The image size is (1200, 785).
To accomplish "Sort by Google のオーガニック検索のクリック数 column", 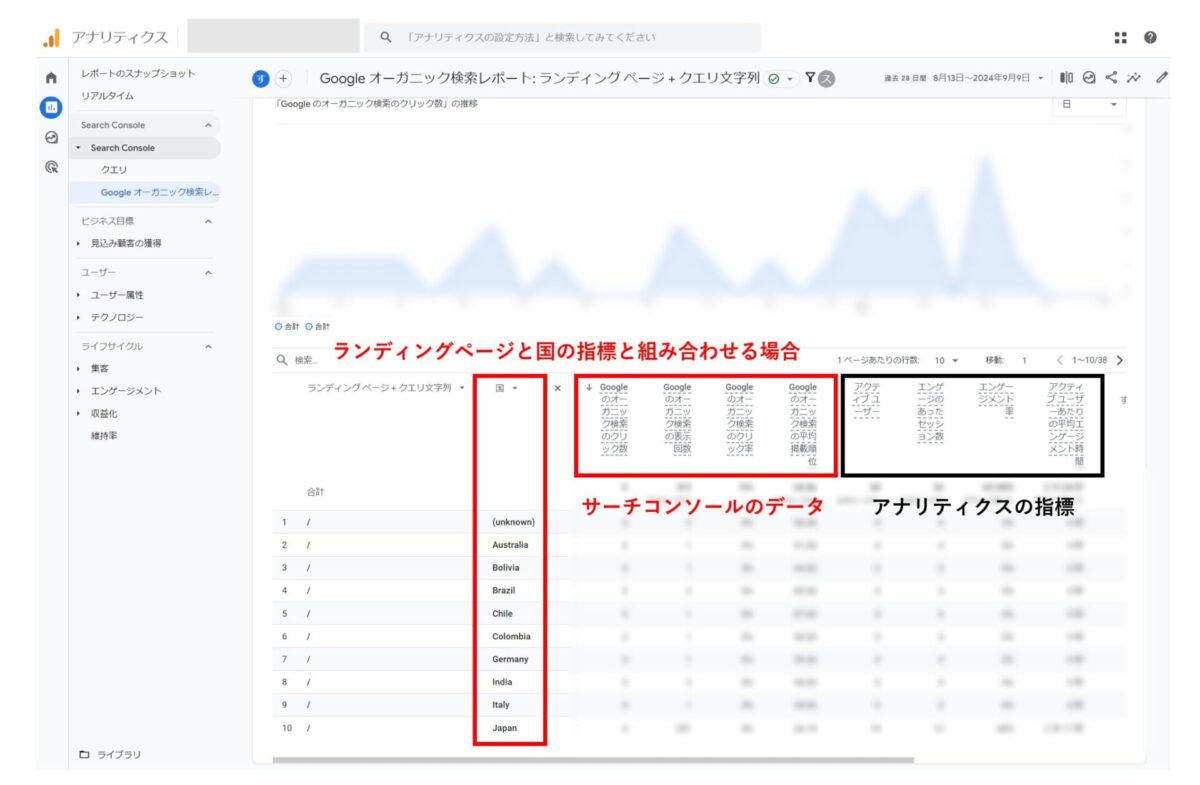I will point(614,418).
